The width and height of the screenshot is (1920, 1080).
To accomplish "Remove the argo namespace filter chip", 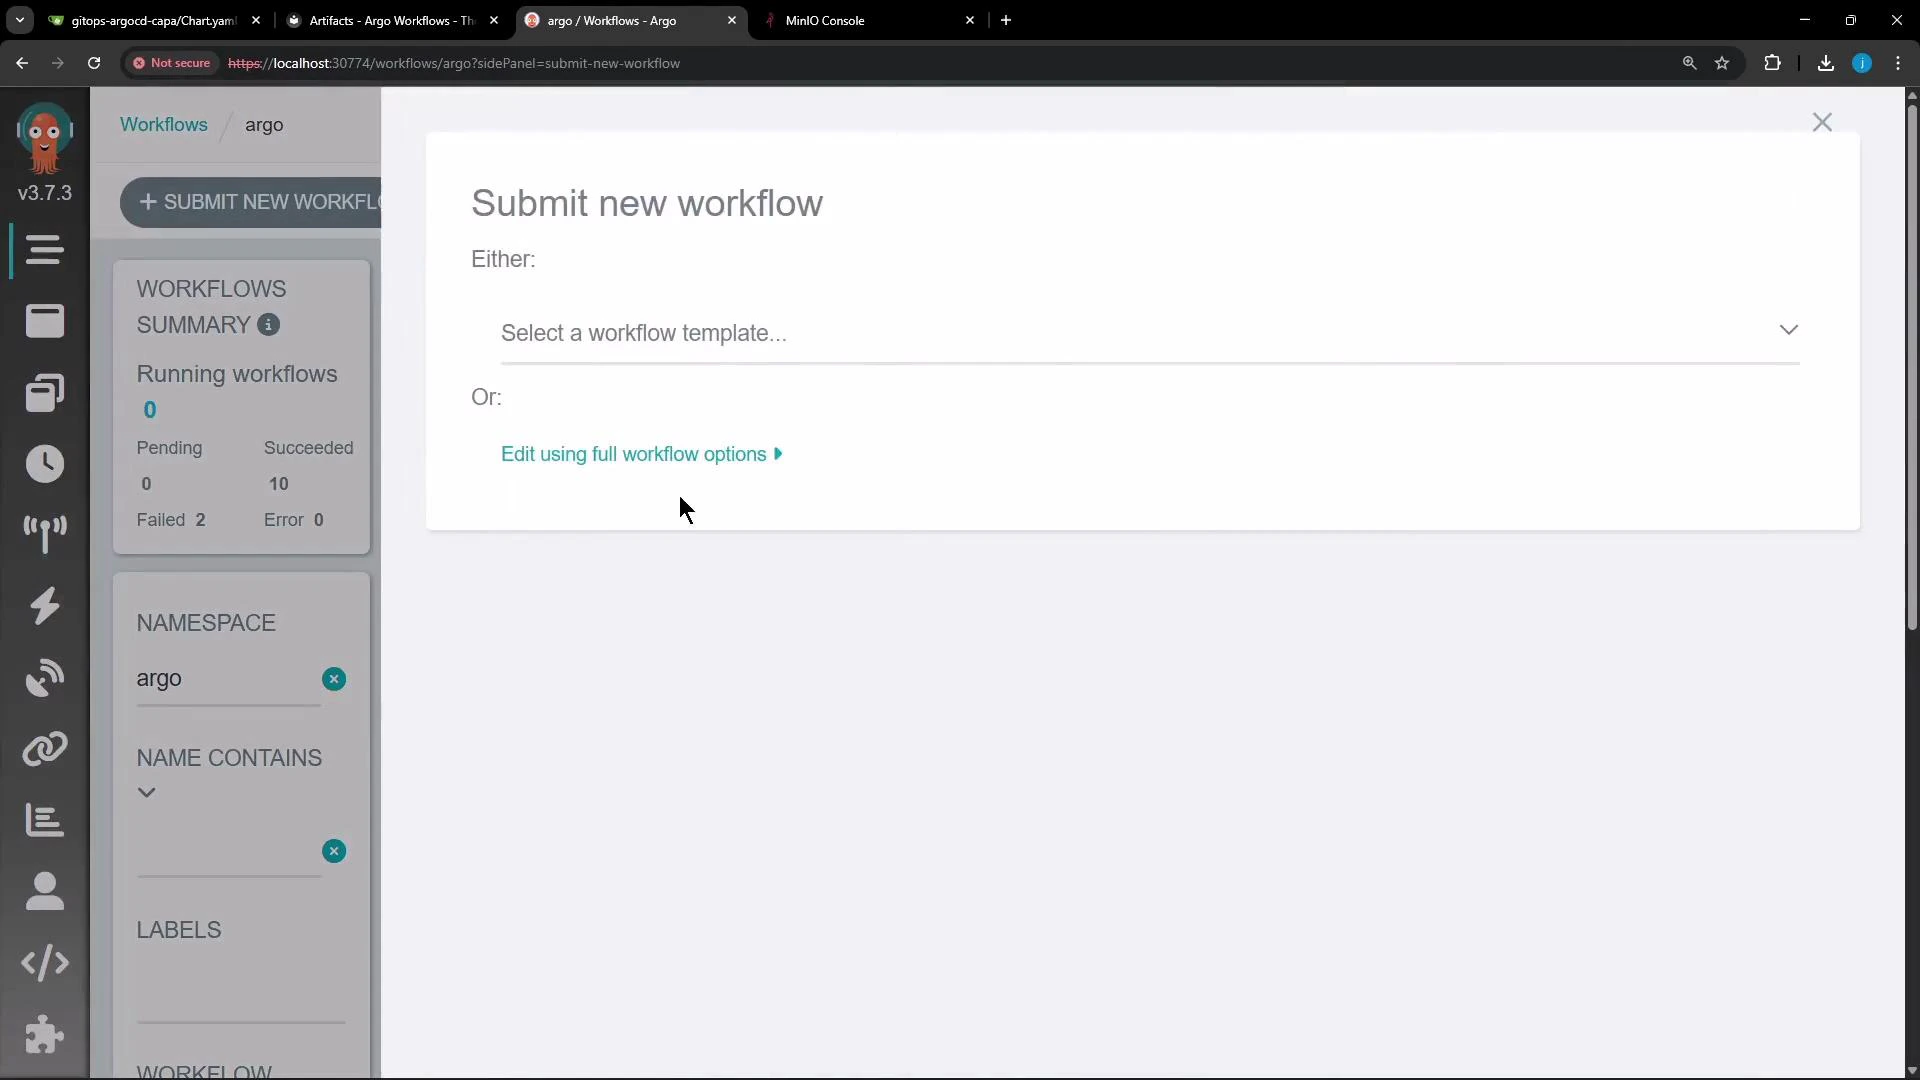I will click(x=334, y=679).
